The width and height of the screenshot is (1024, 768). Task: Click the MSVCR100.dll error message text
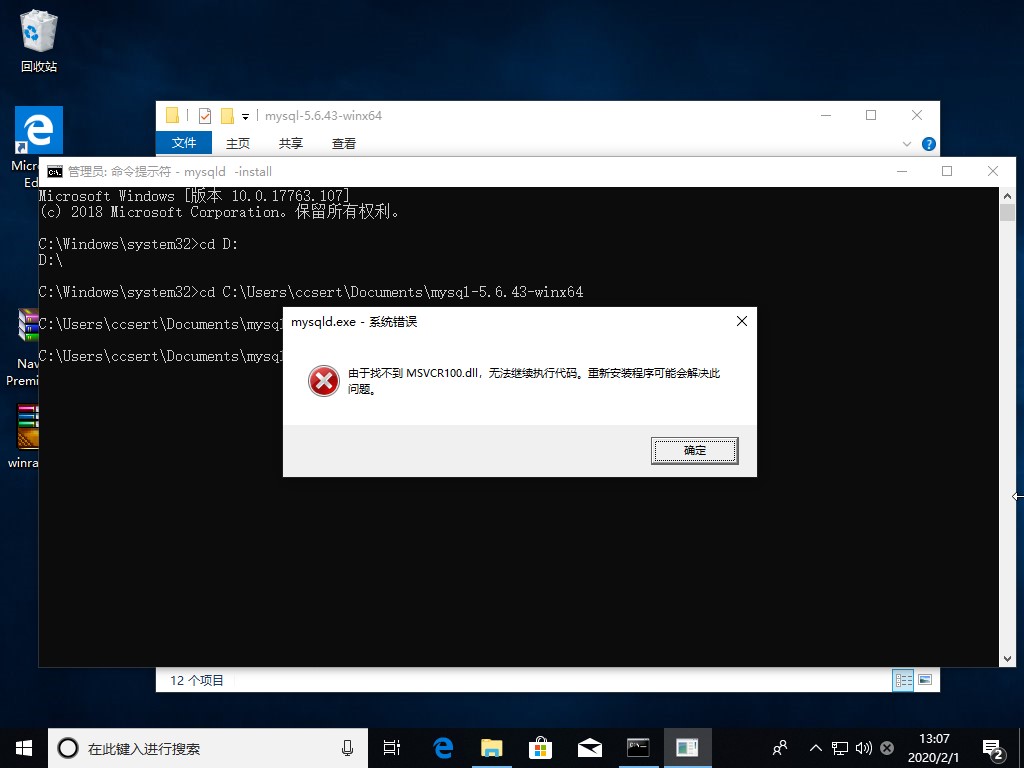pyautogui.click(x=534, y=381)
